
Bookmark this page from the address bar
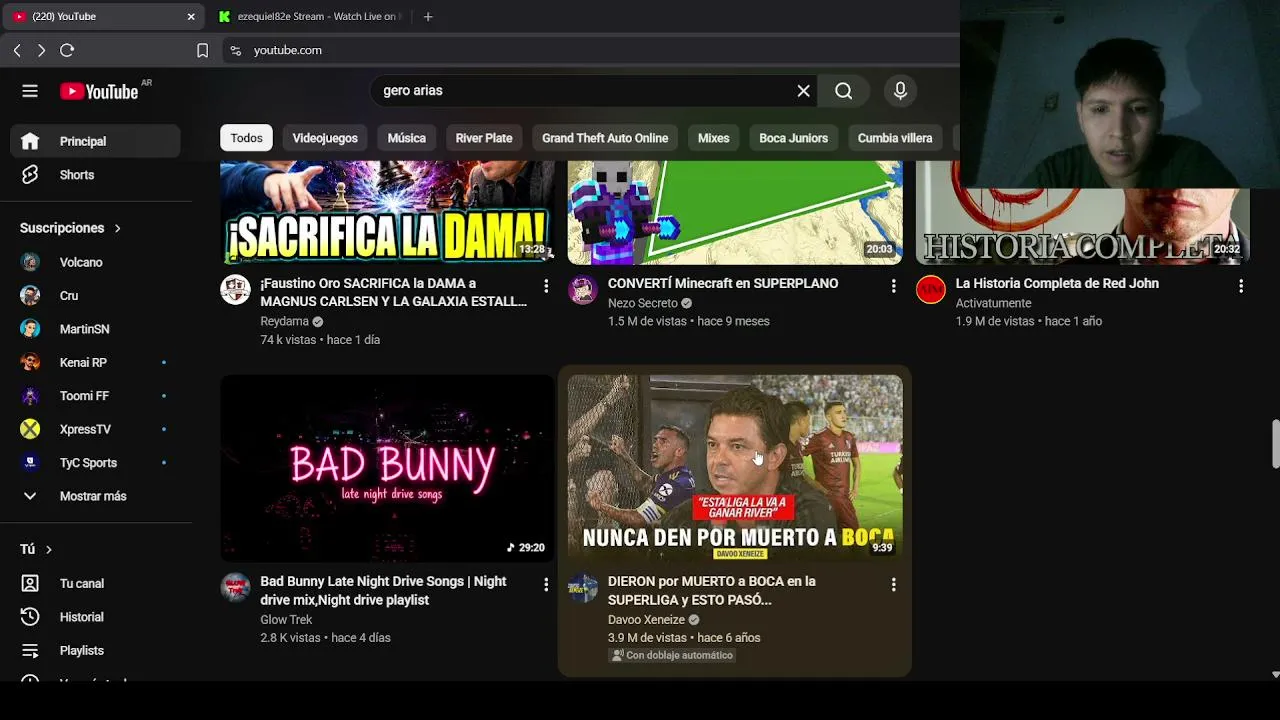[202, 50]
